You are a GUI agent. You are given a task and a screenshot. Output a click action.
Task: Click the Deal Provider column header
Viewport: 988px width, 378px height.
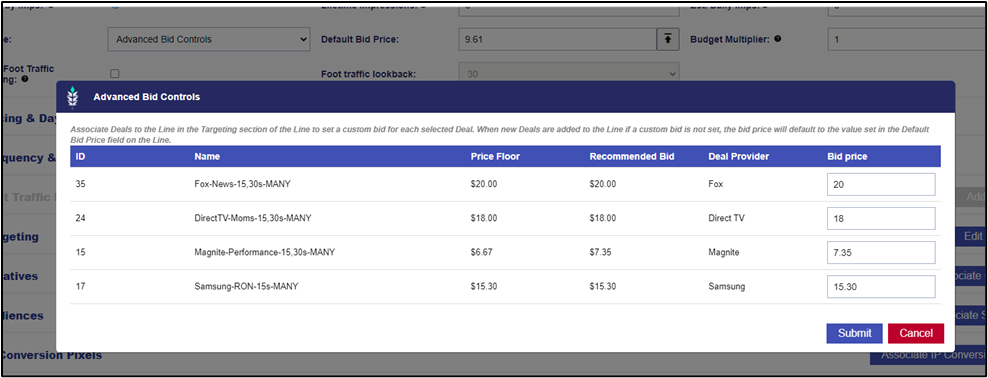point(739,156)
